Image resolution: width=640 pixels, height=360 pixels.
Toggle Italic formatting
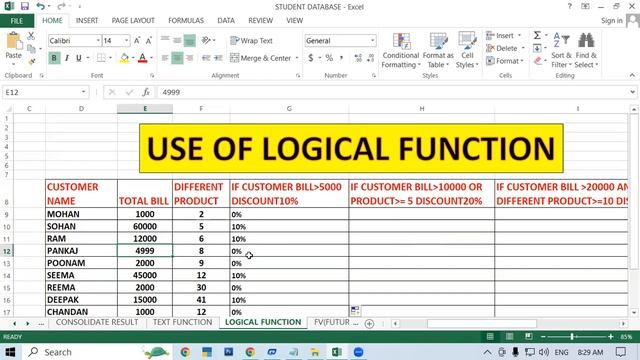point(67,58)
